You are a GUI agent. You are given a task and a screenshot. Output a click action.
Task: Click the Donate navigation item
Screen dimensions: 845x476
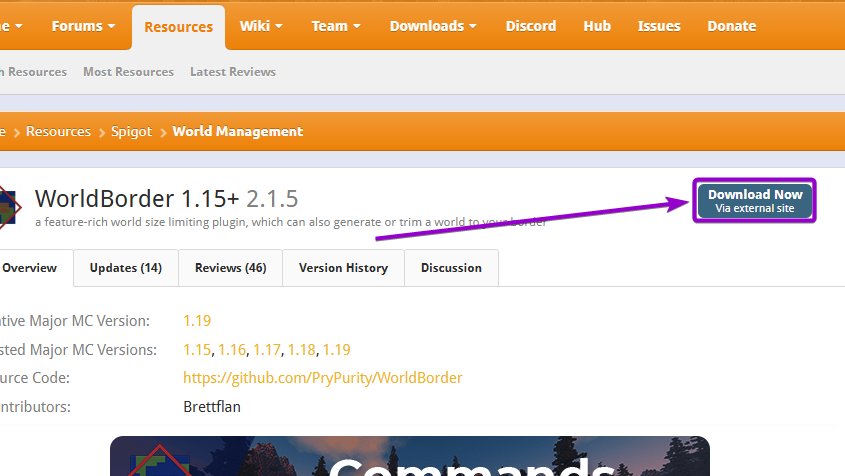(732, 26)
